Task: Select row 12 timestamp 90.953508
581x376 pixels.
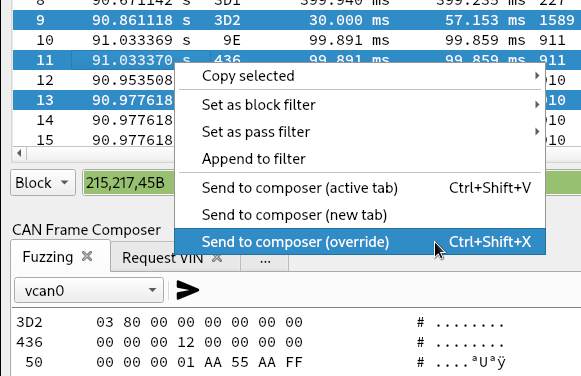Action: point(132,80)
